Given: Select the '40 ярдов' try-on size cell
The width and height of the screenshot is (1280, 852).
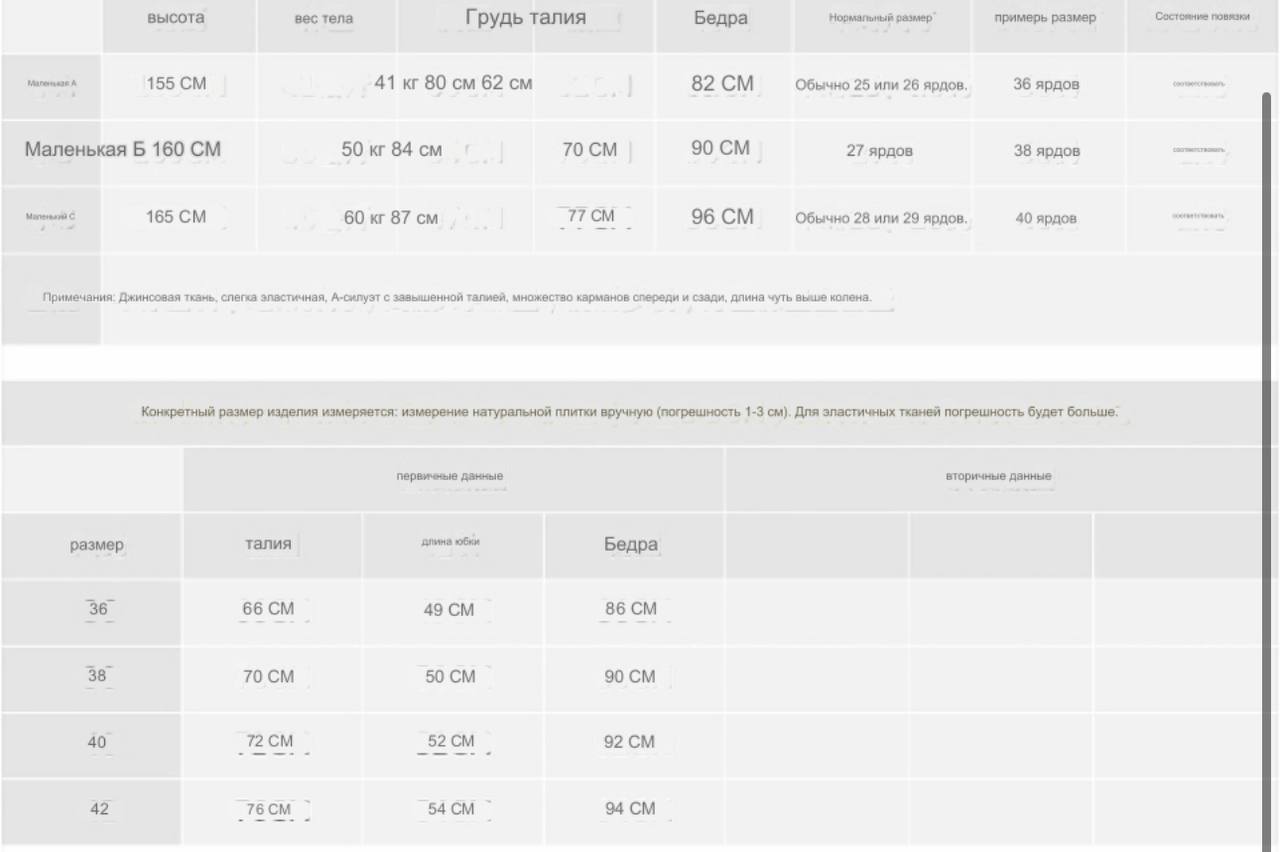Looking at the screenshot, I should coord(1046,219).
